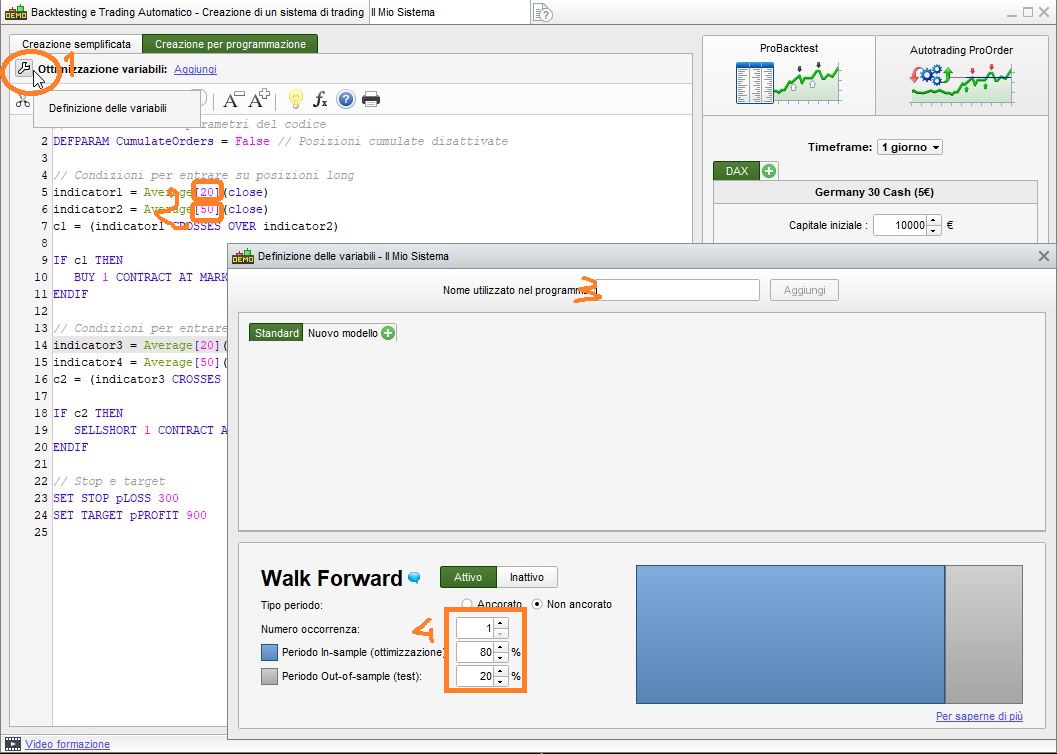Screen dimensions: 1057x754
Task: Open the light bulb hints icon
Action: pyautogui.click(x=295, y=99)
